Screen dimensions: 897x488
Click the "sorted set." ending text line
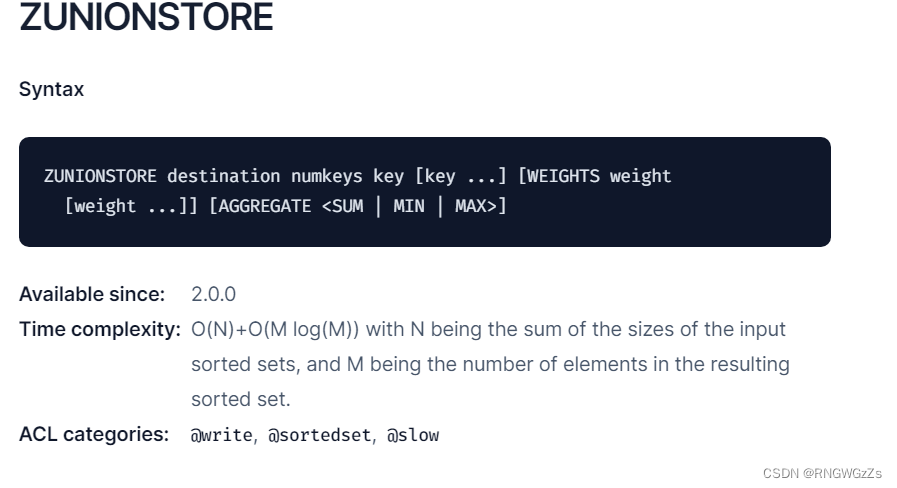coord(241,399)
